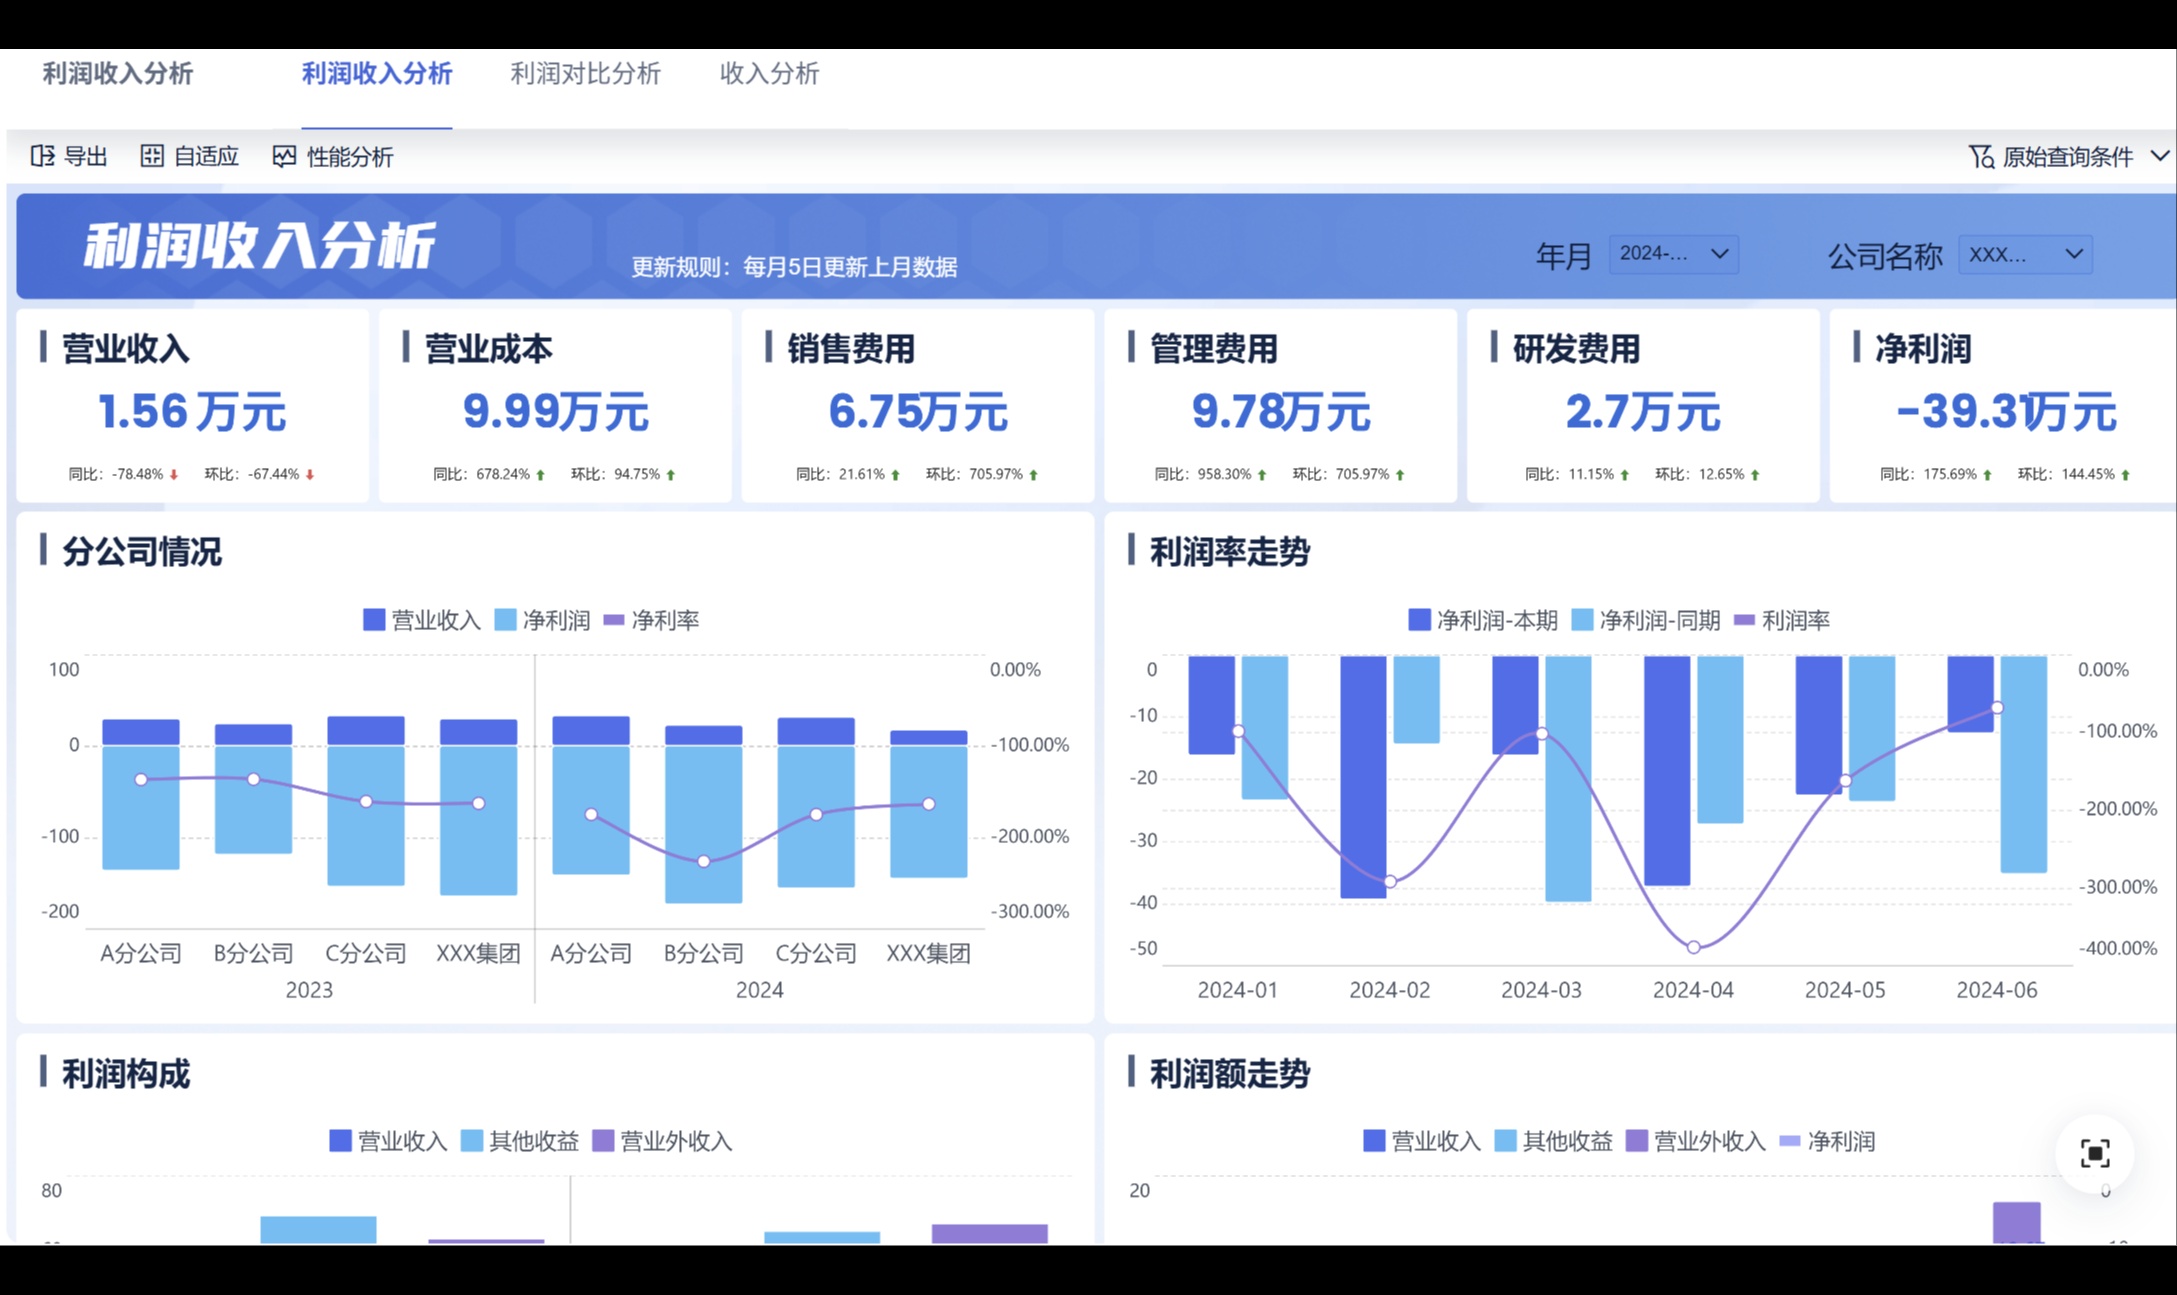Click the 自适应 button label

click(x=206, y=156)
